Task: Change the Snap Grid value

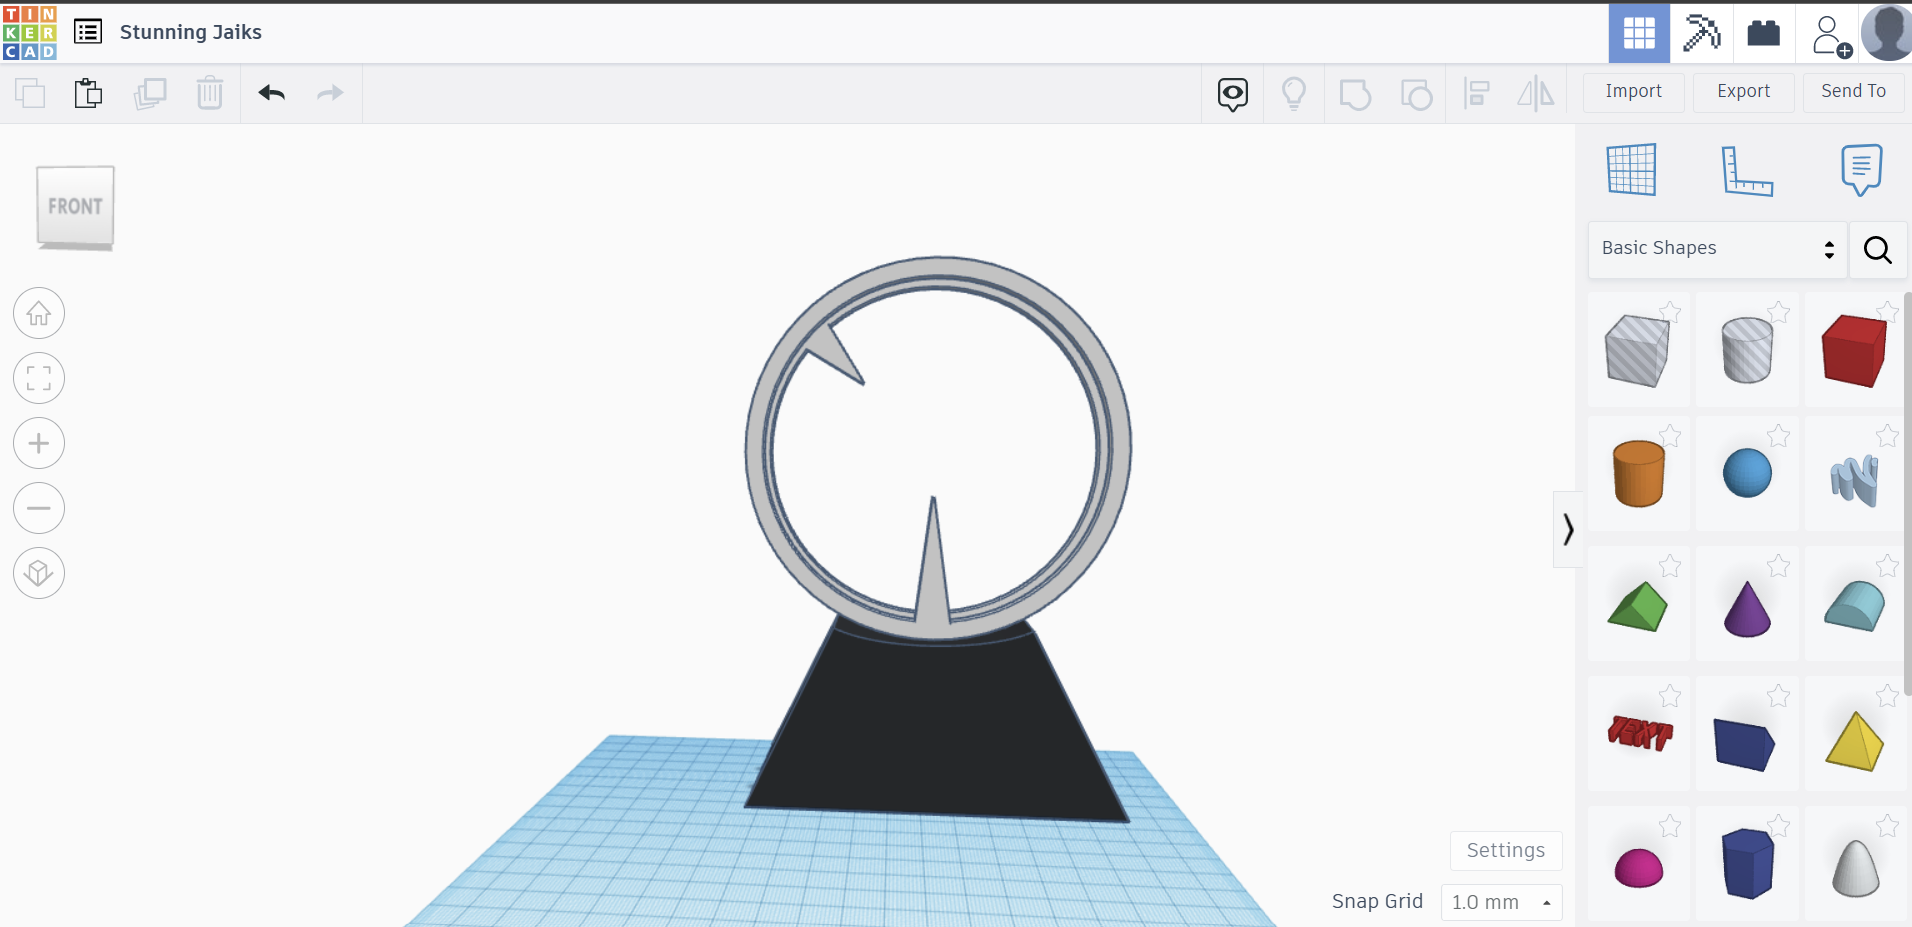Action: click(1500, 902)
